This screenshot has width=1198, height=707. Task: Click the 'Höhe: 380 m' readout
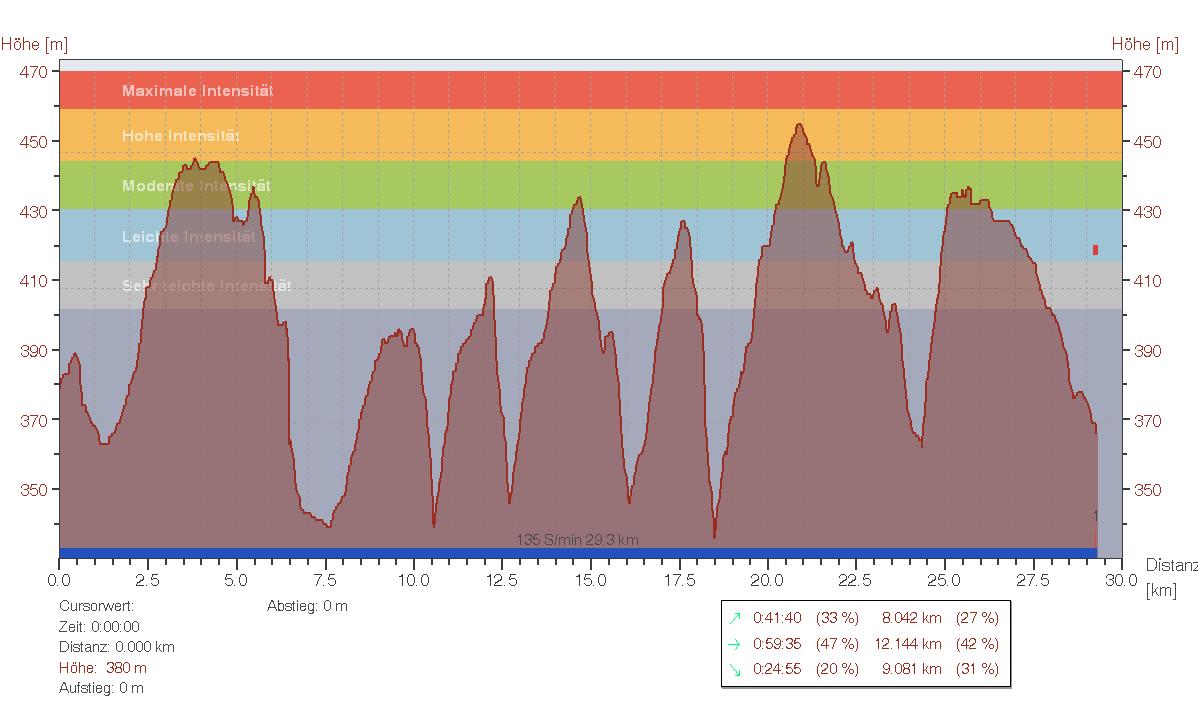pyautogui.click(x=103, y=668)
